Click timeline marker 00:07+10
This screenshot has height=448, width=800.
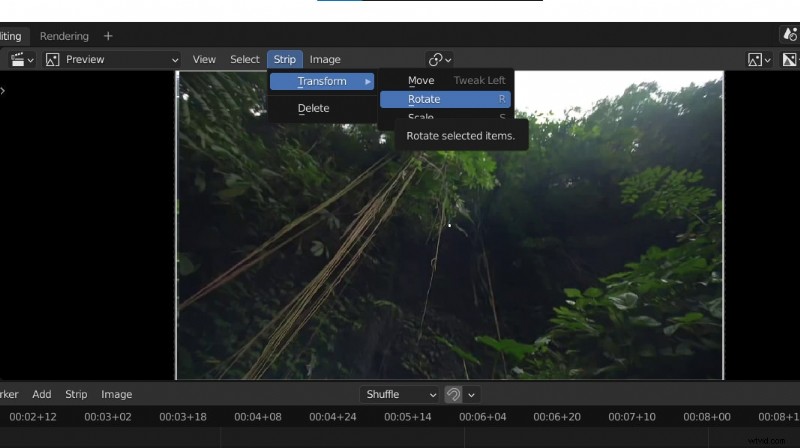[x=632, y=417]
